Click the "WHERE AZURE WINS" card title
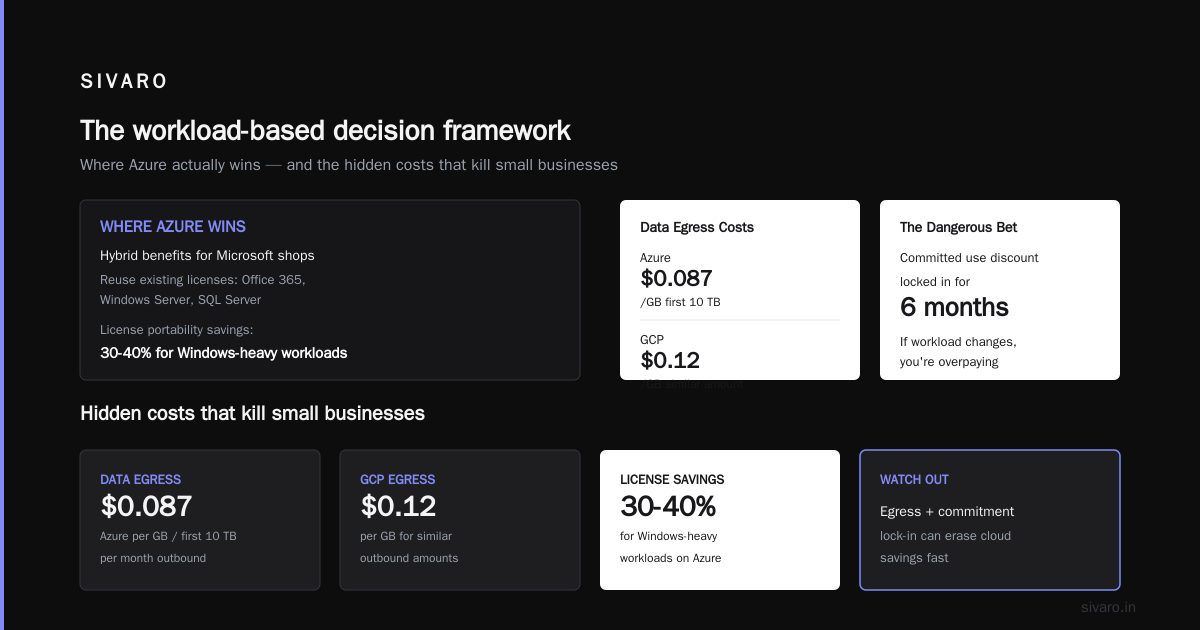Viewport: 1200px width, 630px height. pos(173,227)
